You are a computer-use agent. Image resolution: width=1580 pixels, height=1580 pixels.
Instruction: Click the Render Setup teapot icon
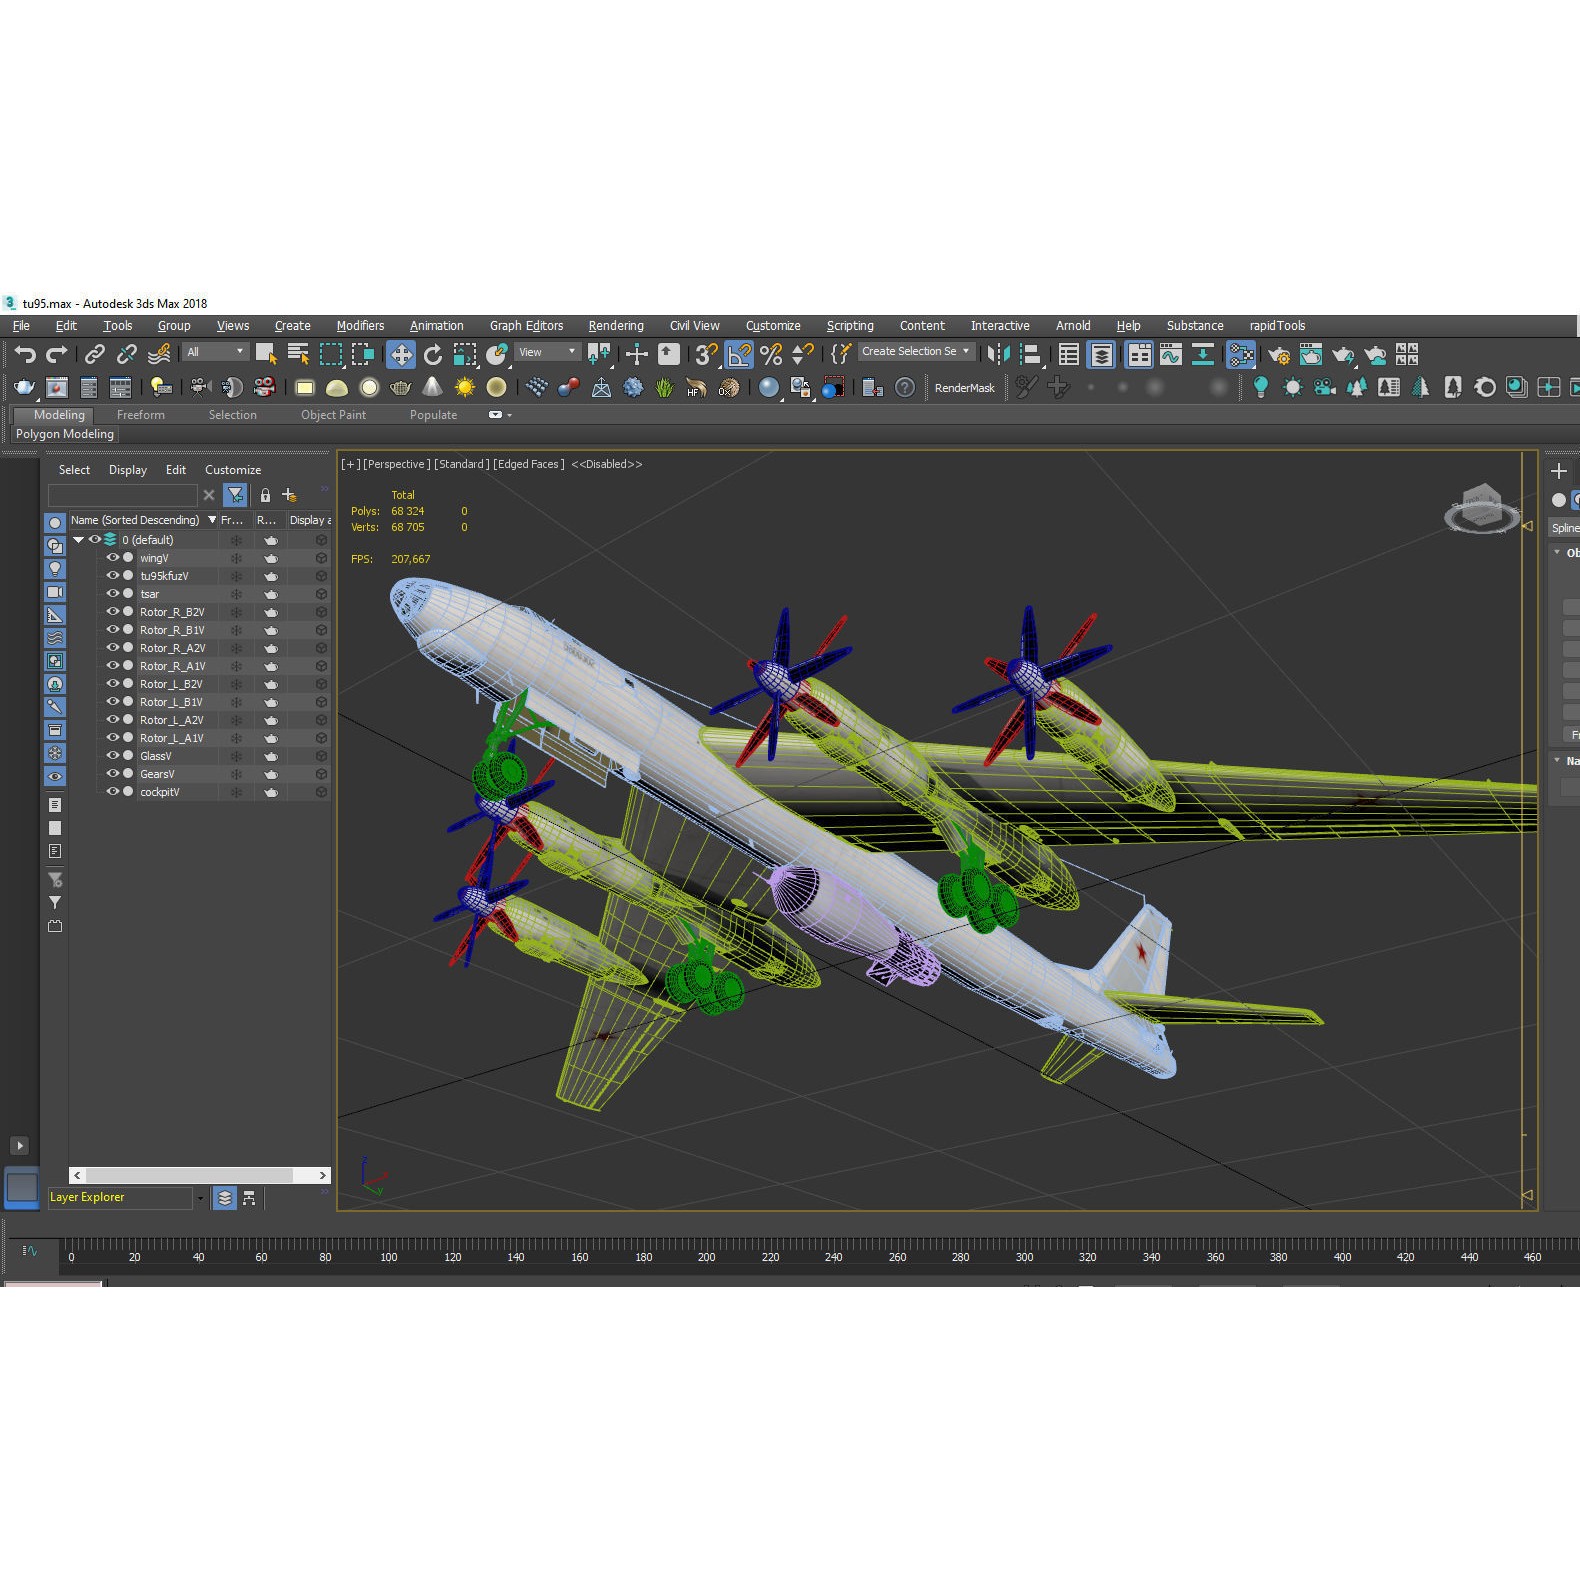(x=1279, y=354)
